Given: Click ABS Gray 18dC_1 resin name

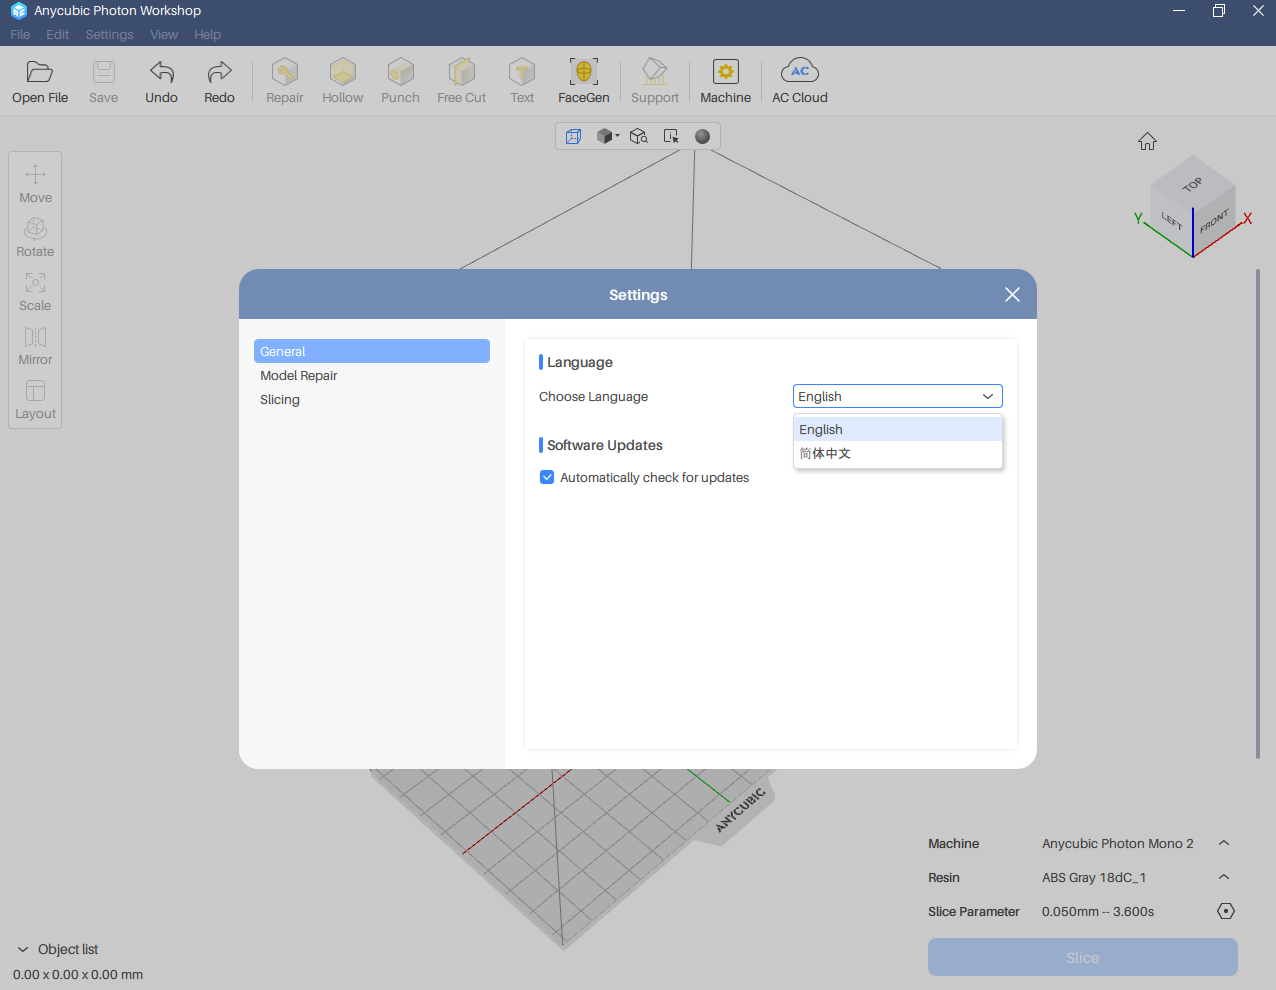Looking at the screenshot, I should click(x=1094, y=877).
